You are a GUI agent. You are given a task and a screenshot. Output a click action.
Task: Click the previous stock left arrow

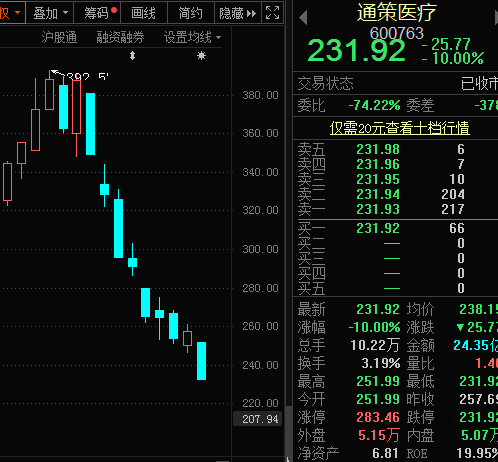coord(303,17)
